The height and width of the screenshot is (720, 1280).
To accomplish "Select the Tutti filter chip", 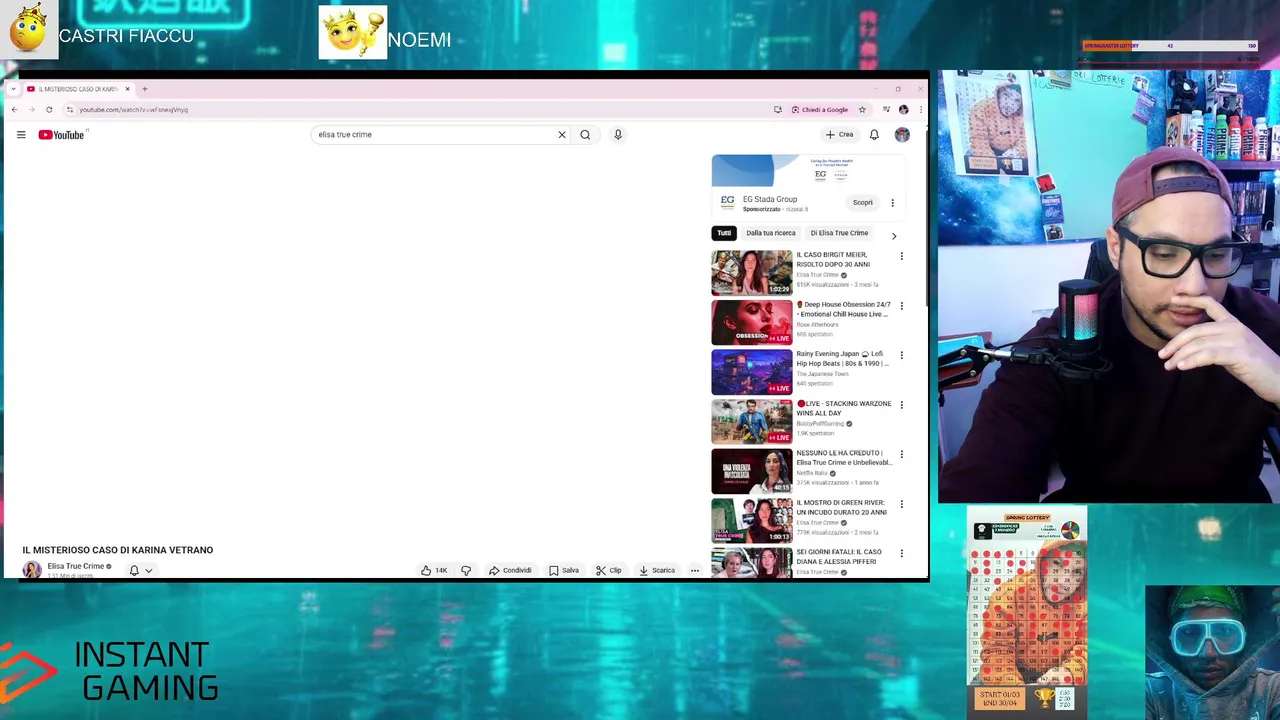I will click(x=724, y=233).
